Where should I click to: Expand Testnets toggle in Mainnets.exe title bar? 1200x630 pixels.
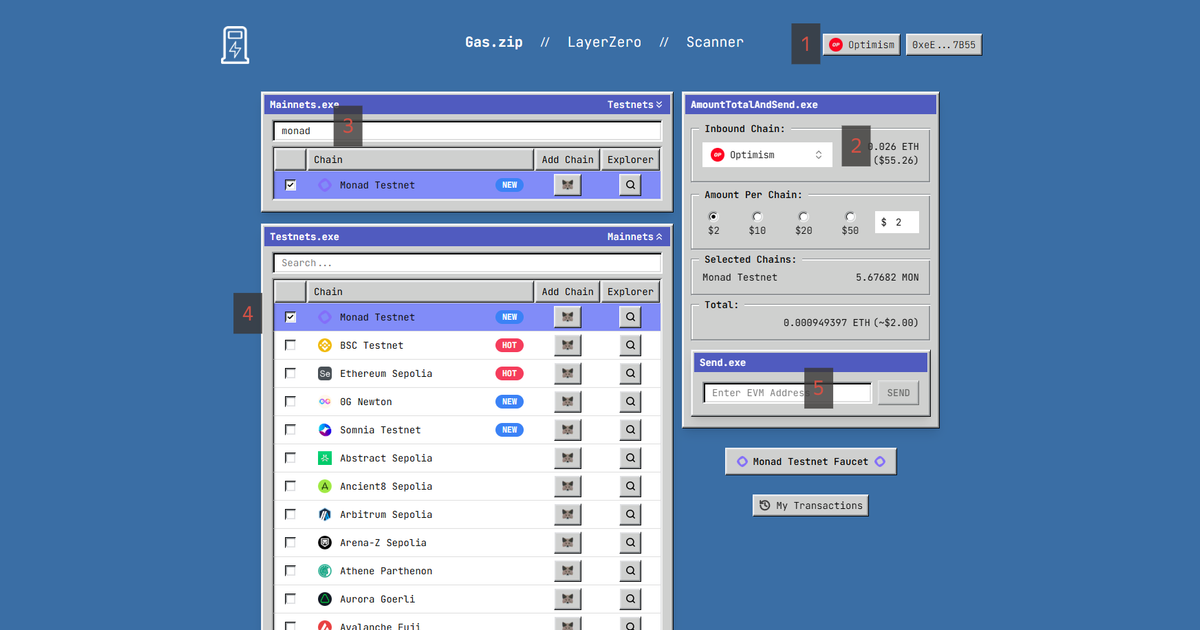[635, 104]
